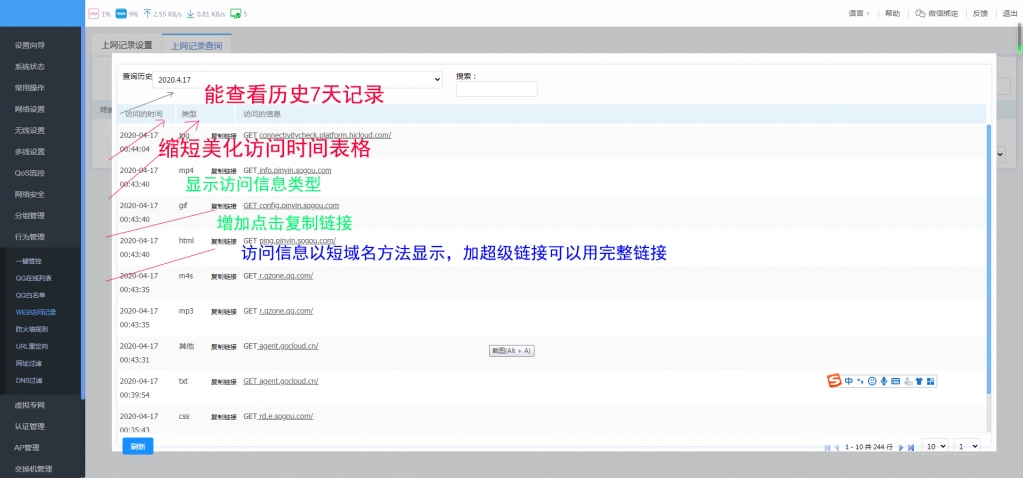Toggle Sogou Chinese/English mode indicator
Viewport: 1023px width, 478px height.
[848, 381]
